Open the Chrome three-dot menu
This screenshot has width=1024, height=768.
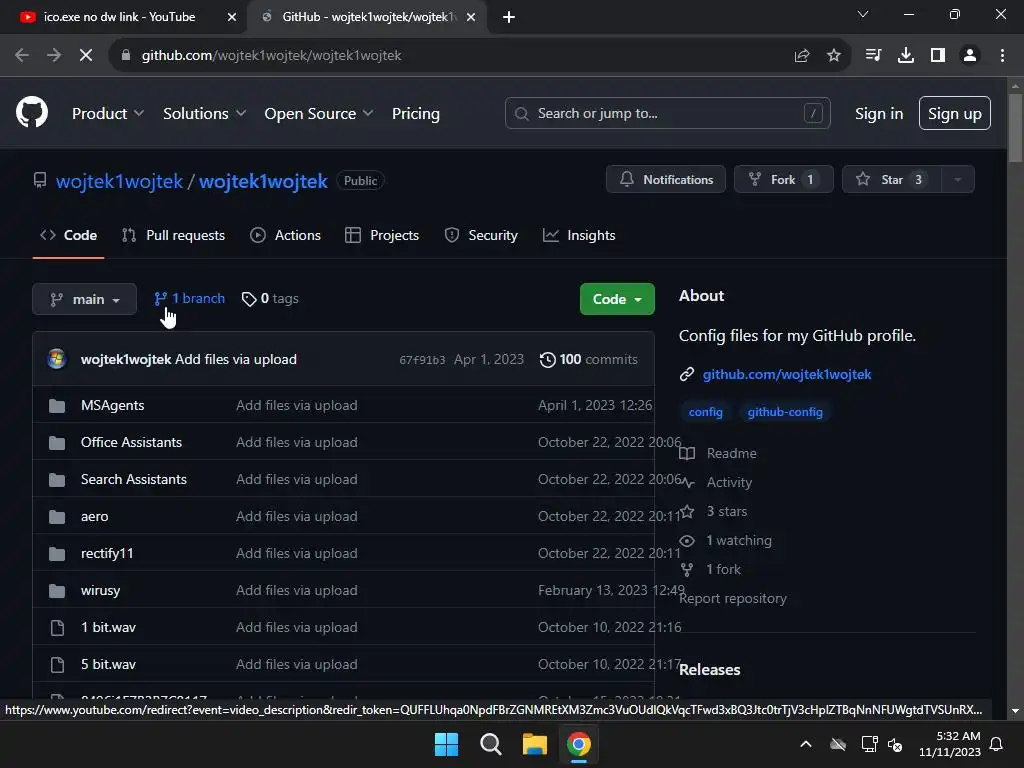click(1002, 56)
